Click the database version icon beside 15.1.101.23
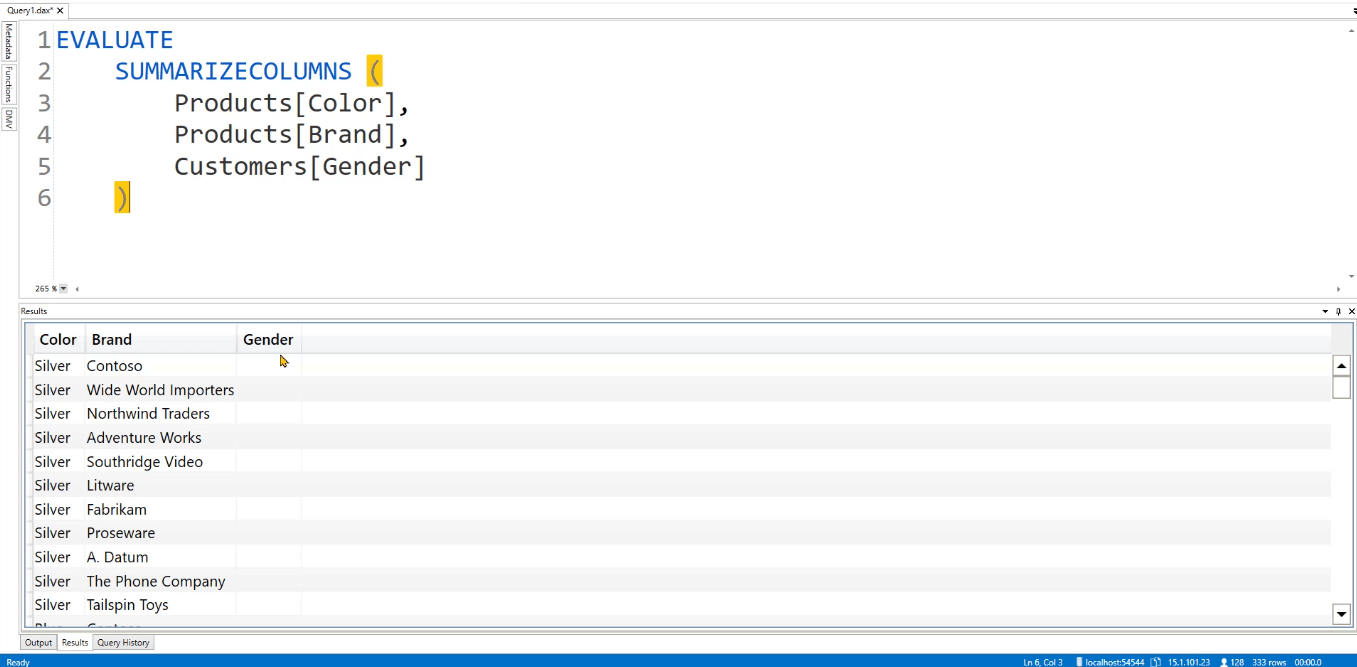This screenshot has width=1357, height=667. coord(1156,662)
